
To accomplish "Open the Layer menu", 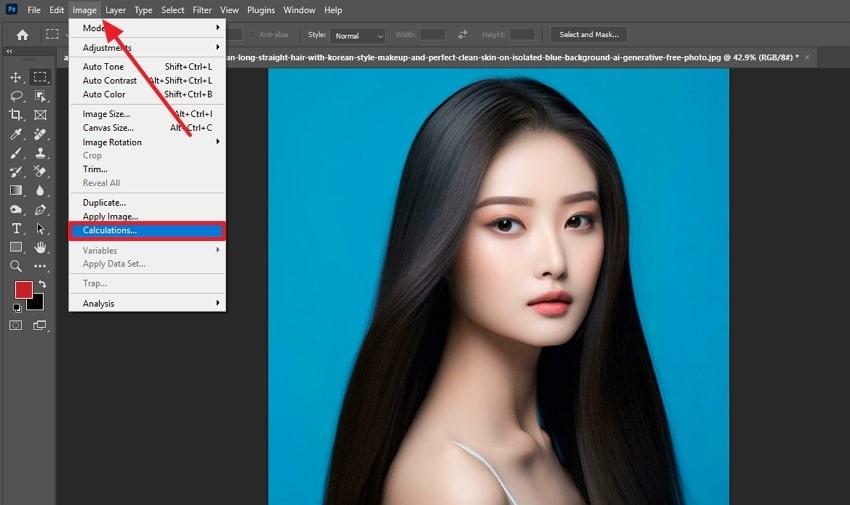I will pos(115,10).
